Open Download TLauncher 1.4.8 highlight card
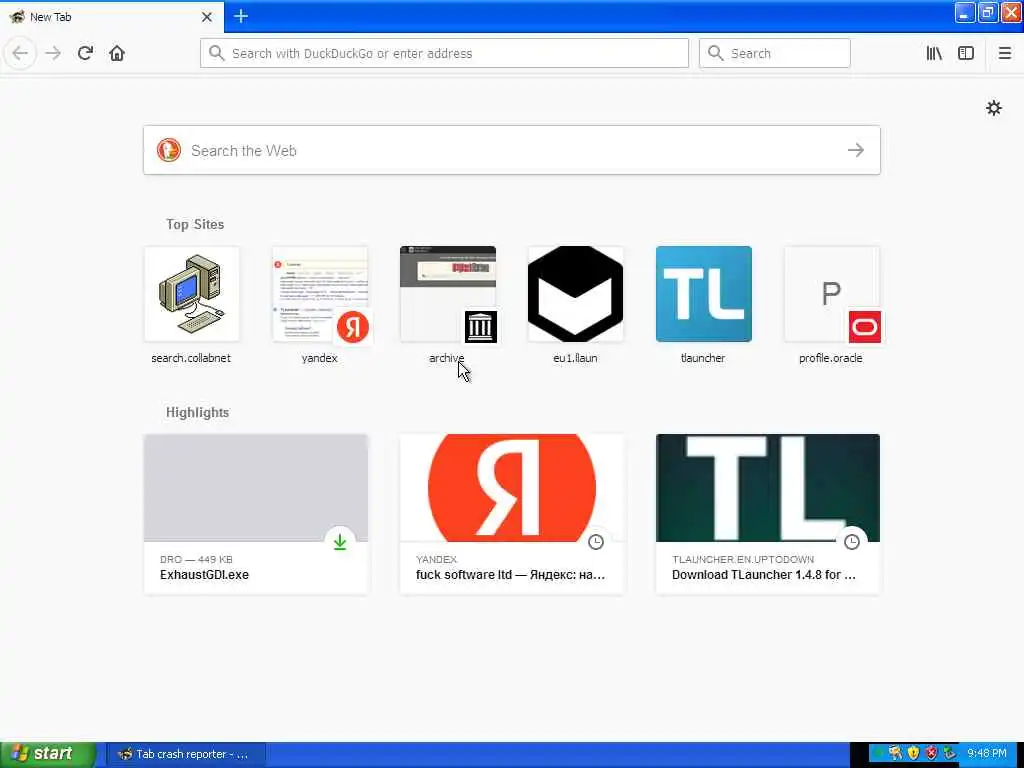This screenshot has height=768, width=1024. 768,514
